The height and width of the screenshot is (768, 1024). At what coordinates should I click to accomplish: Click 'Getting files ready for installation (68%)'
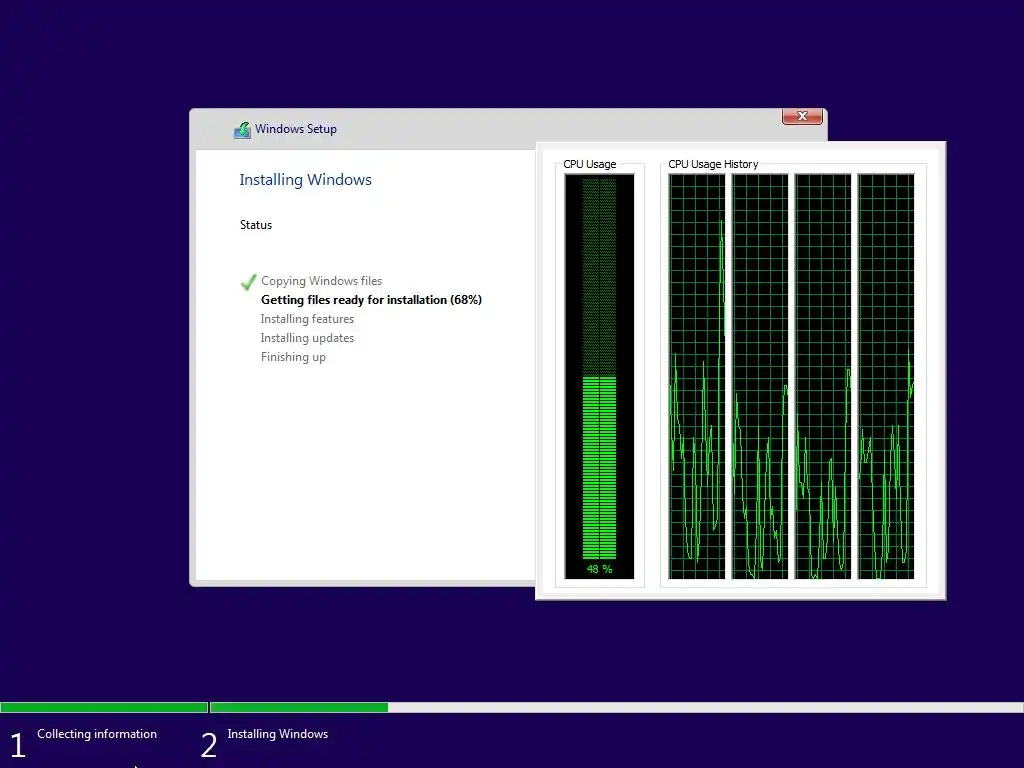pos(371,300)
